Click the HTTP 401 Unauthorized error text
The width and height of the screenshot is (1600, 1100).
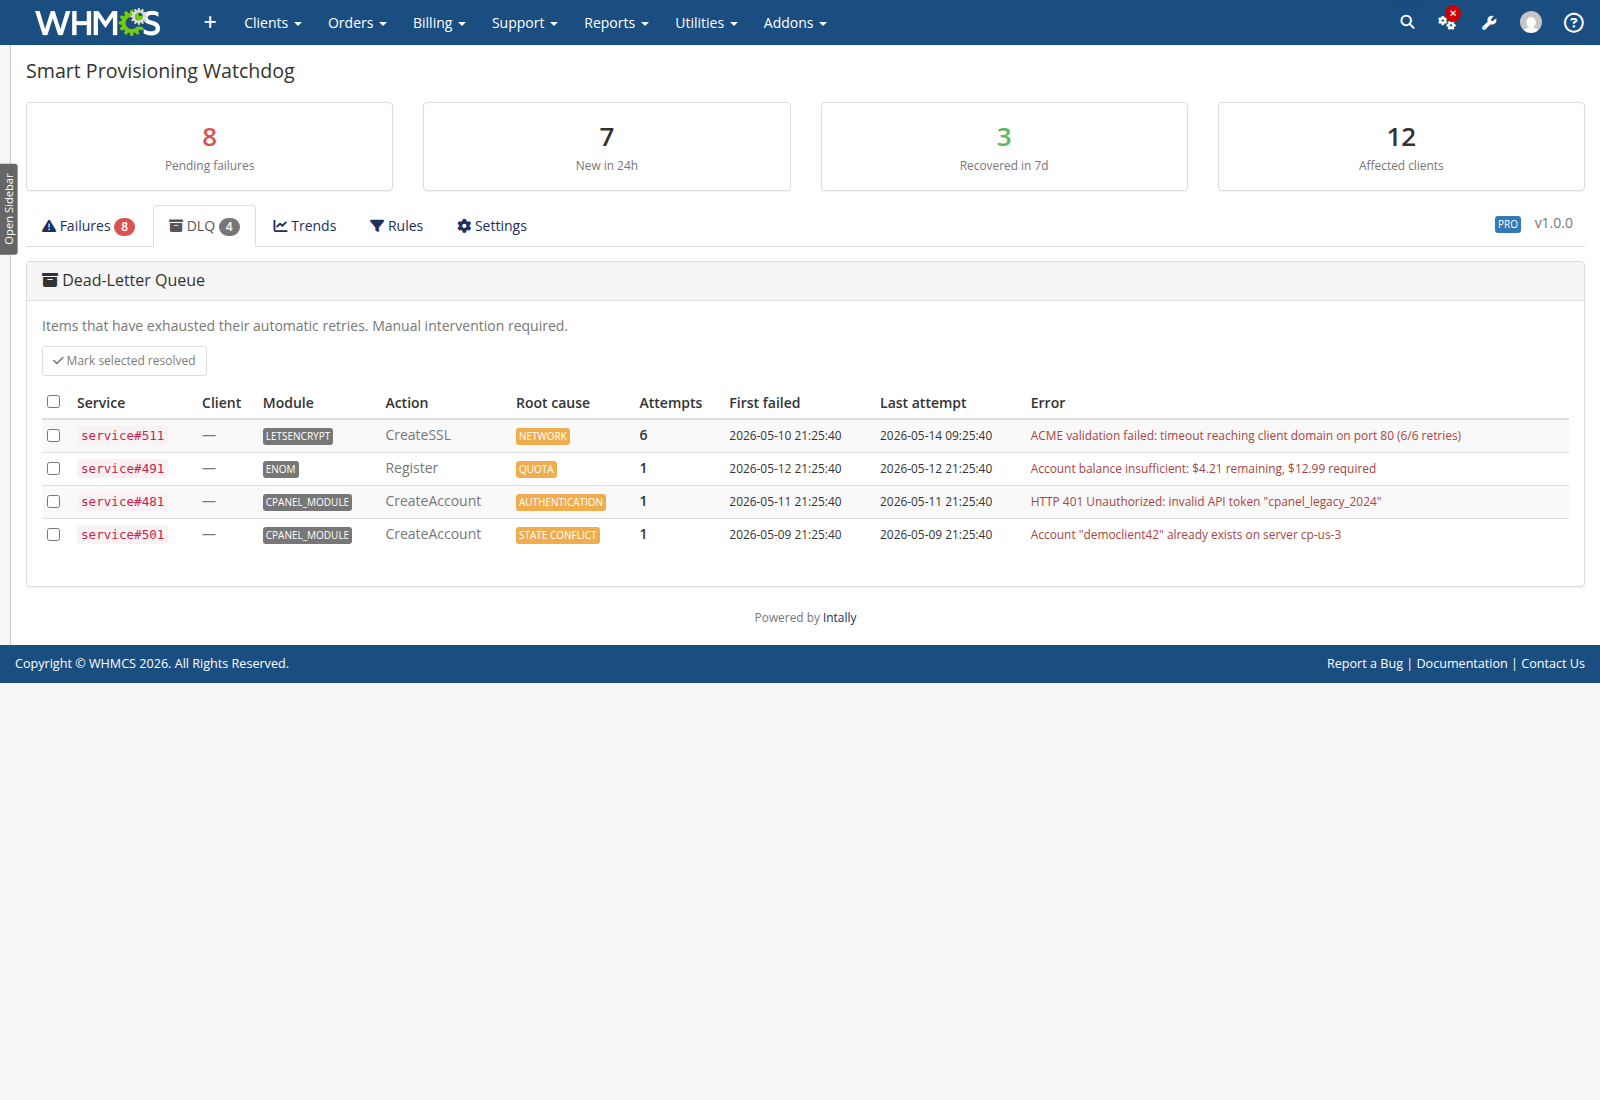pyautogui.click(x=1206, y=502)
